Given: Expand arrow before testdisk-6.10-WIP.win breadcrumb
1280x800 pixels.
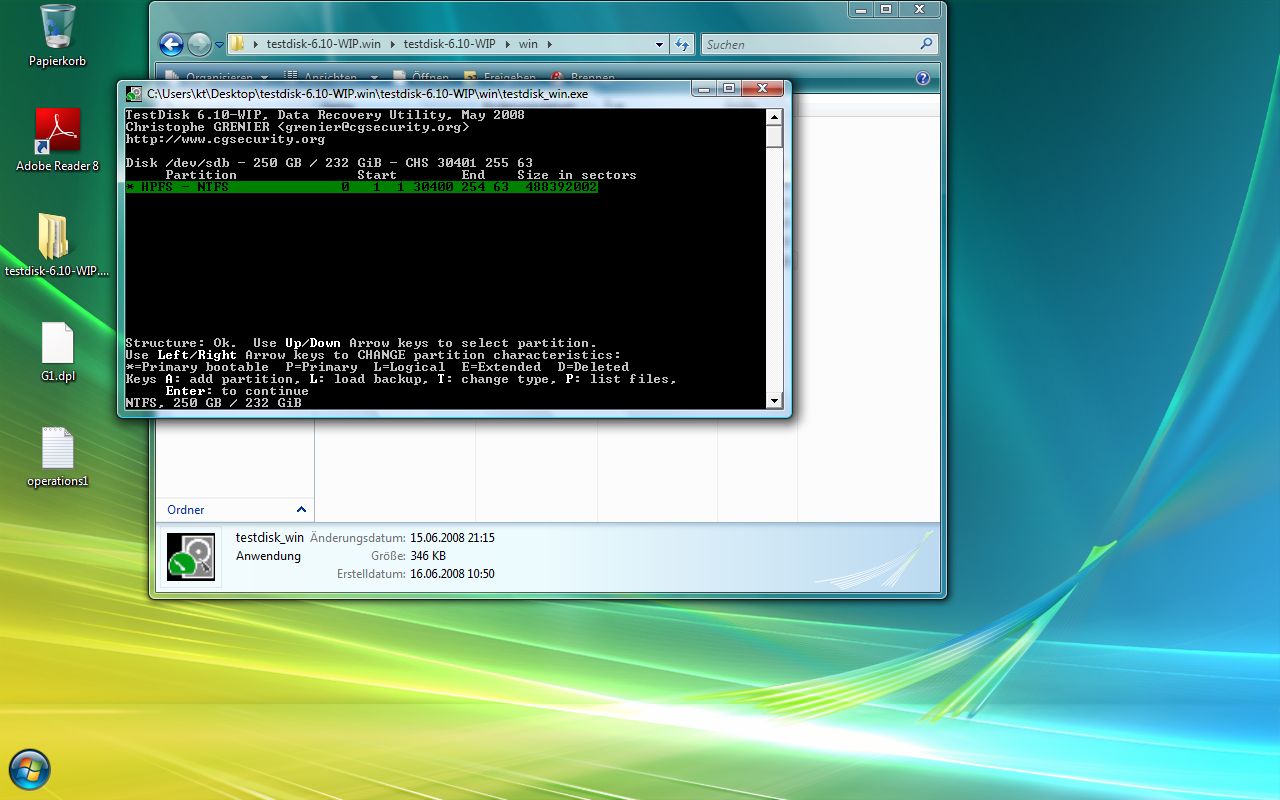Looking at the screenshot, I should [255, 44].
